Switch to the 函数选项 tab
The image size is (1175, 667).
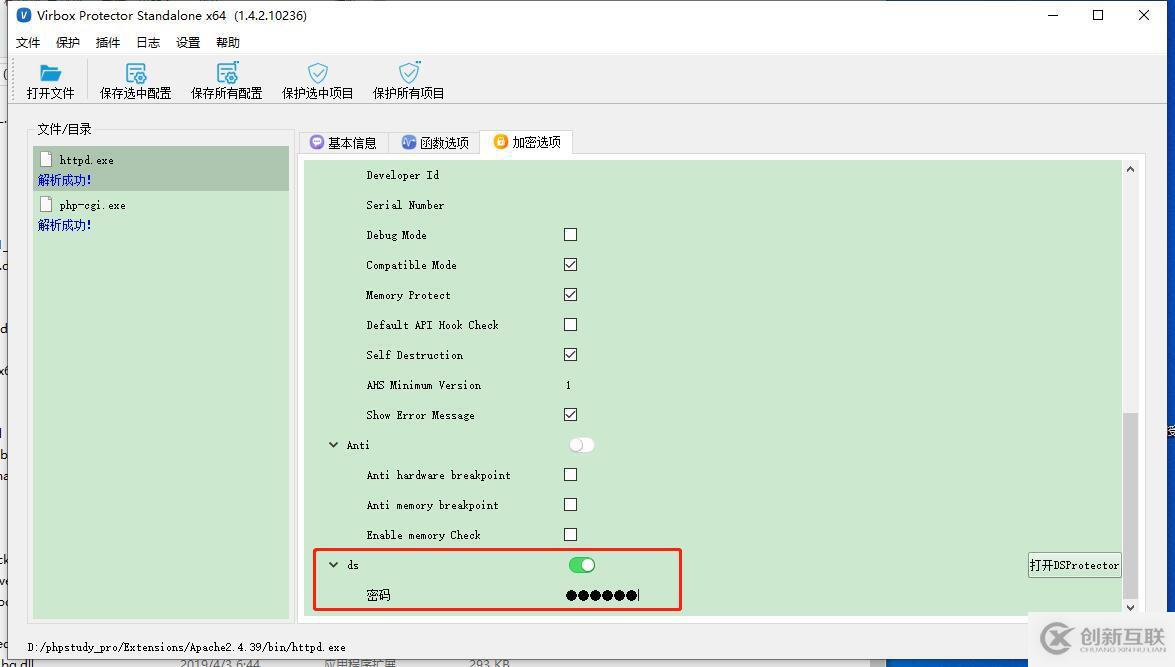[435, 142]
